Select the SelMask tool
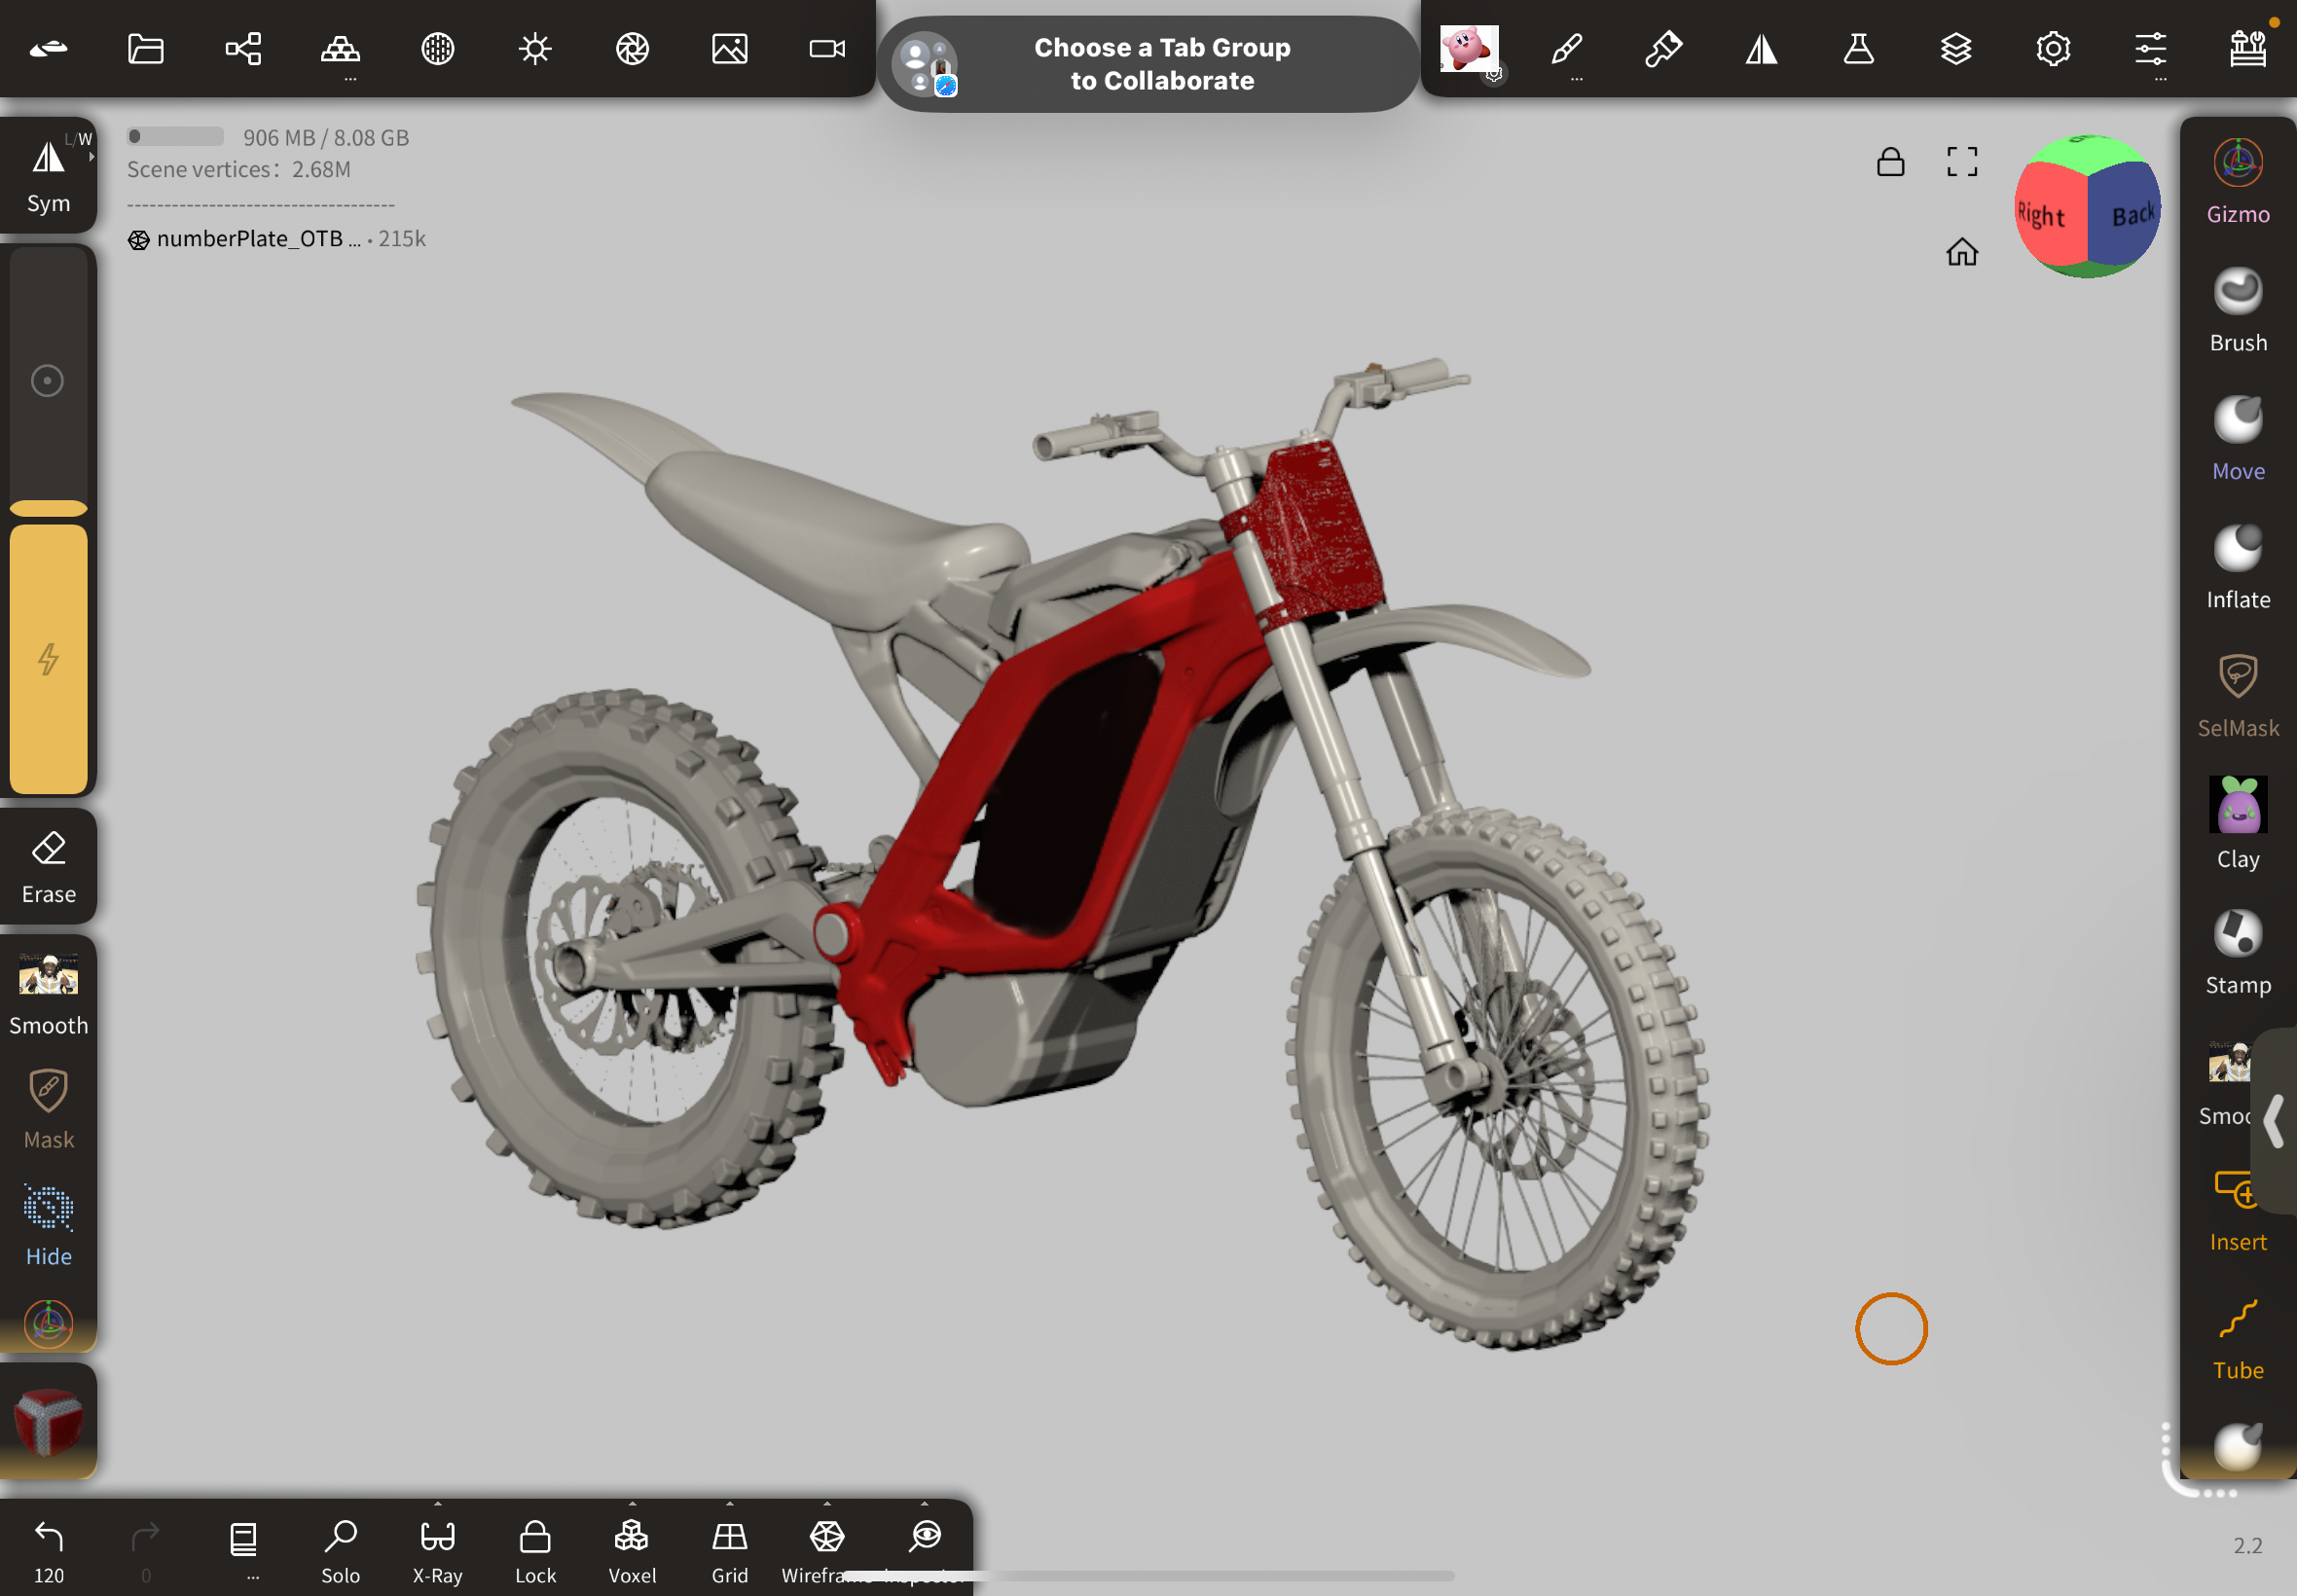The height and width of the screenshot is (1596, 2297). coord(2238,696)
